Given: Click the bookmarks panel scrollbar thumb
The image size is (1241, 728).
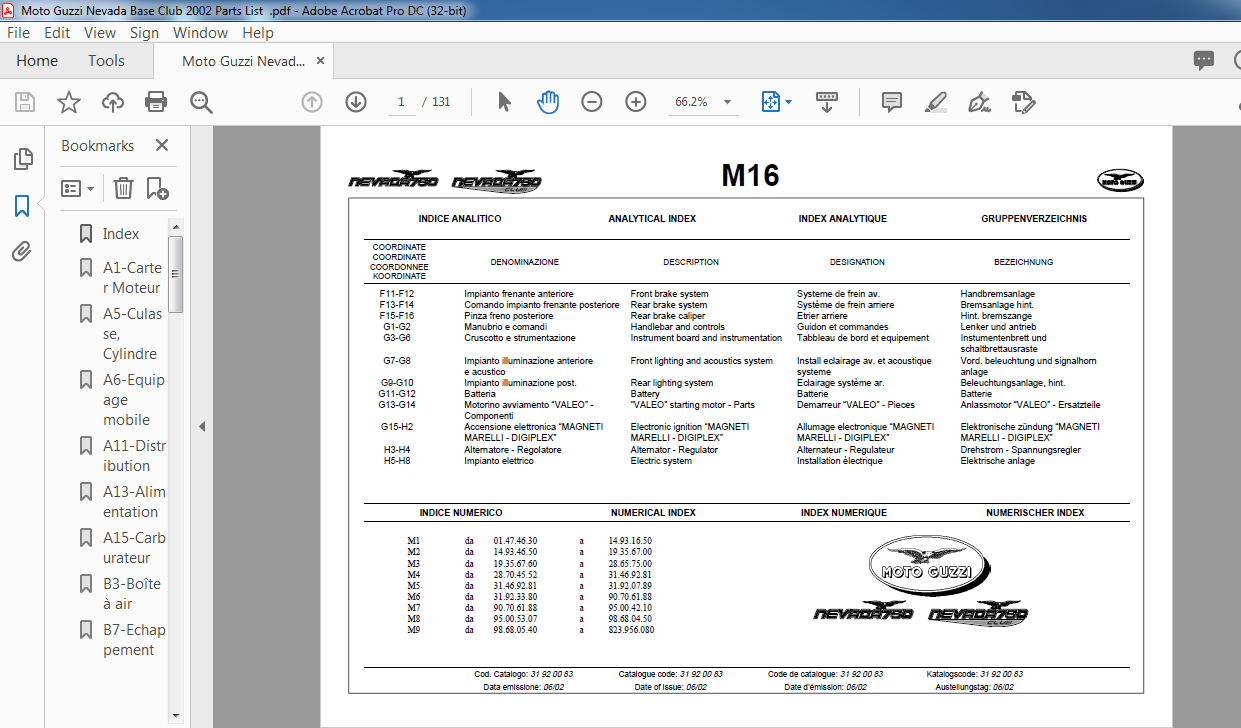Looking at the screenshot, I should [x=176, y=275].
